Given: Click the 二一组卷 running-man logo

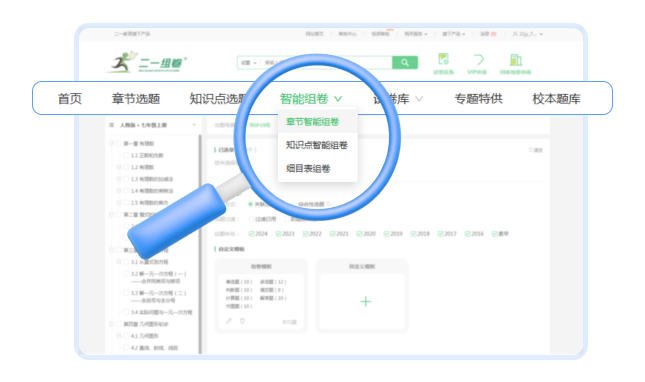Looking at the screenshot, I should (x=146, y=63).
